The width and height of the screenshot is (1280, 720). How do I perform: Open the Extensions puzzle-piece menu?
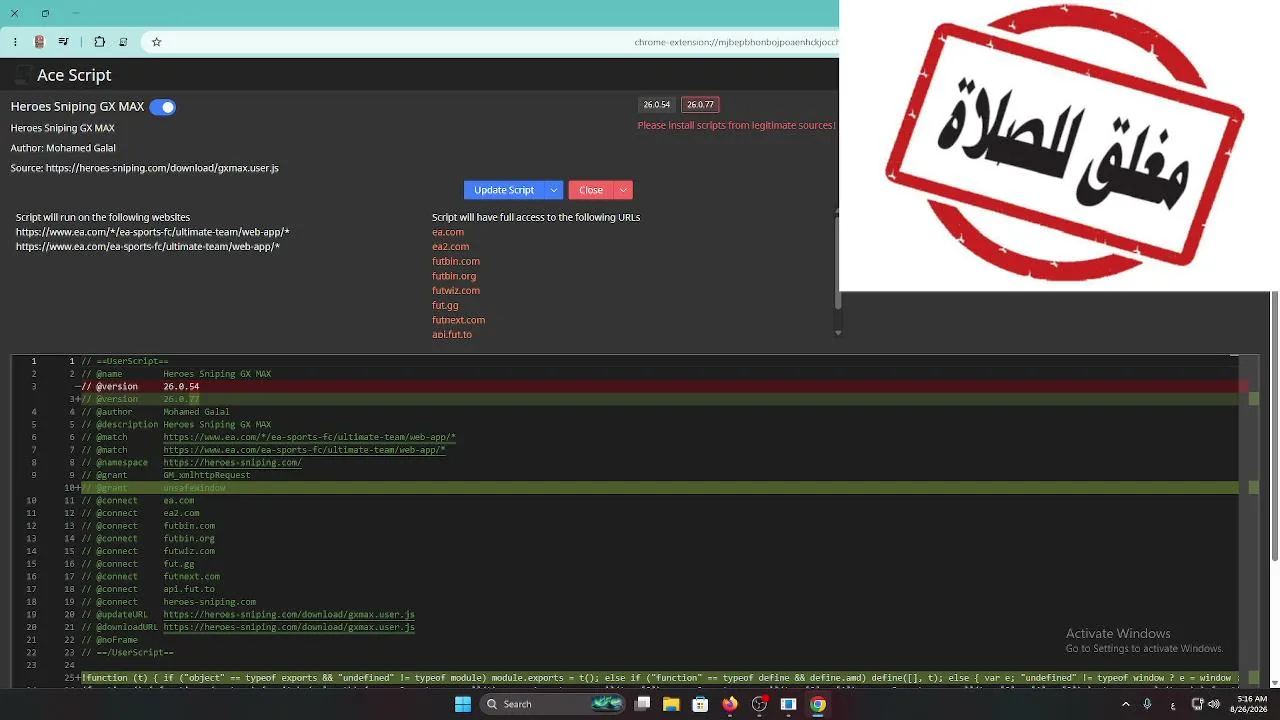tap(99, 42)
